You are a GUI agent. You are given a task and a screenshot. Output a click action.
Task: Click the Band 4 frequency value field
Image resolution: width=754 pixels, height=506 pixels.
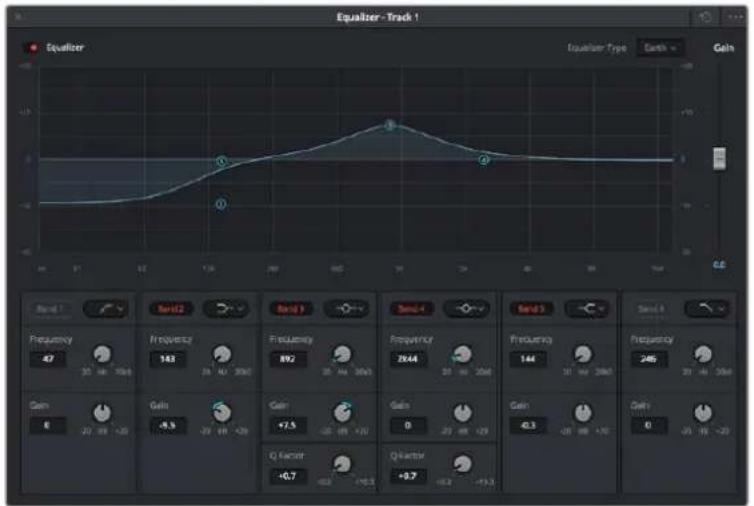coord(408,359)
